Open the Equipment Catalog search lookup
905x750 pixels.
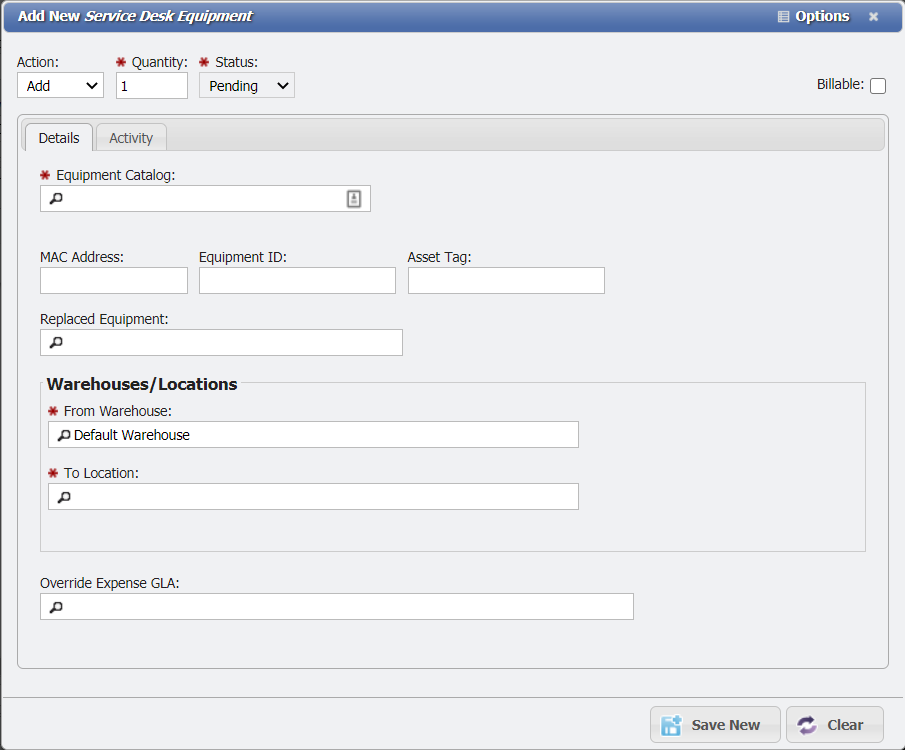[55, 198]
